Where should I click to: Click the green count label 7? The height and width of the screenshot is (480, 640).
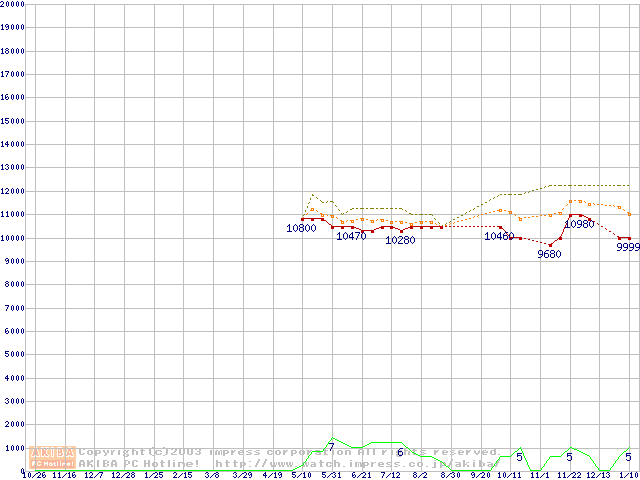point(331,446)
